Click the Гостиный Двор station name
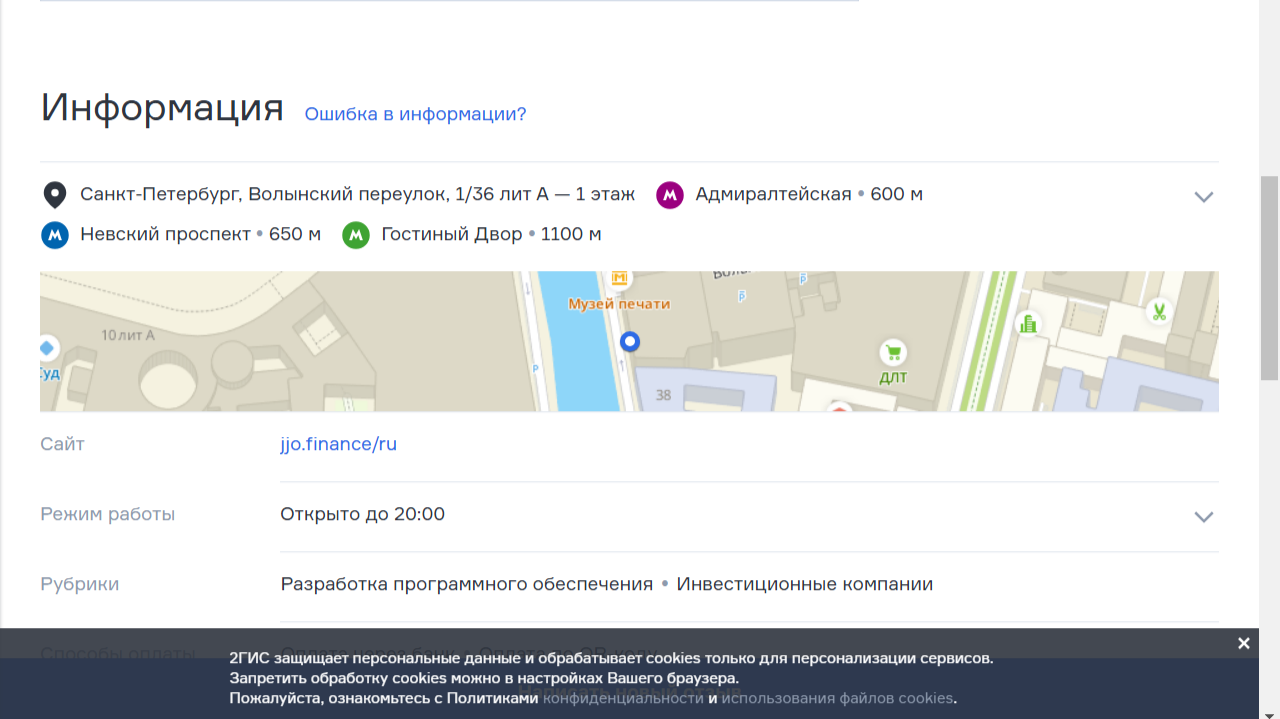Image resolution: width=1280 pixels, height=719 pixels. tap(452, 234)
